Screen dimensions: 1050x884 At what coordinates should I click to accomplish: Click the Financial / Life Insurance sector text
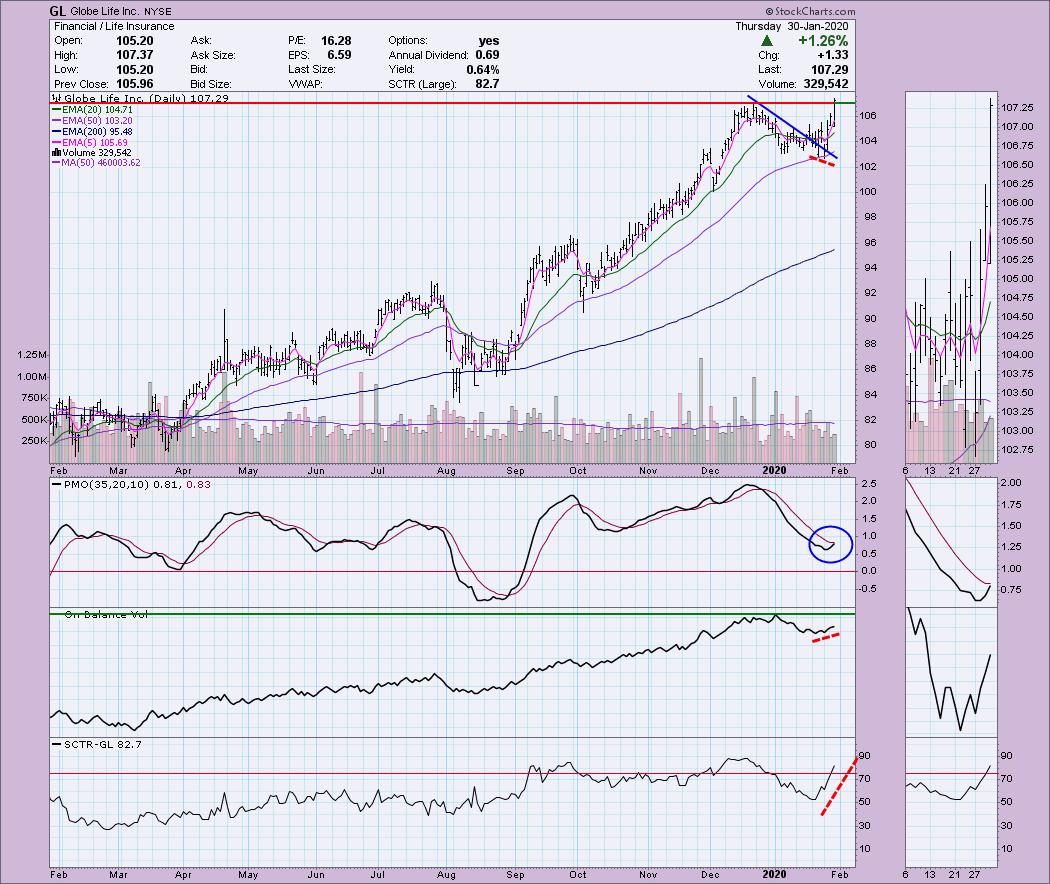click(114, 26)
